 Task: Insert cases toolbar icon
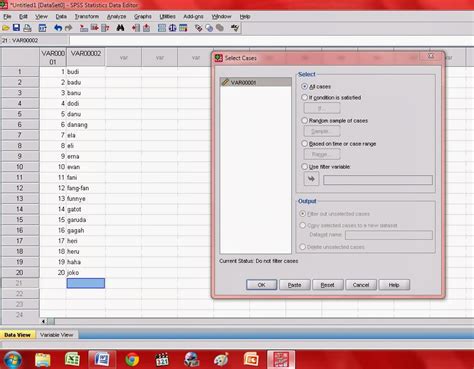click(136, 28)
